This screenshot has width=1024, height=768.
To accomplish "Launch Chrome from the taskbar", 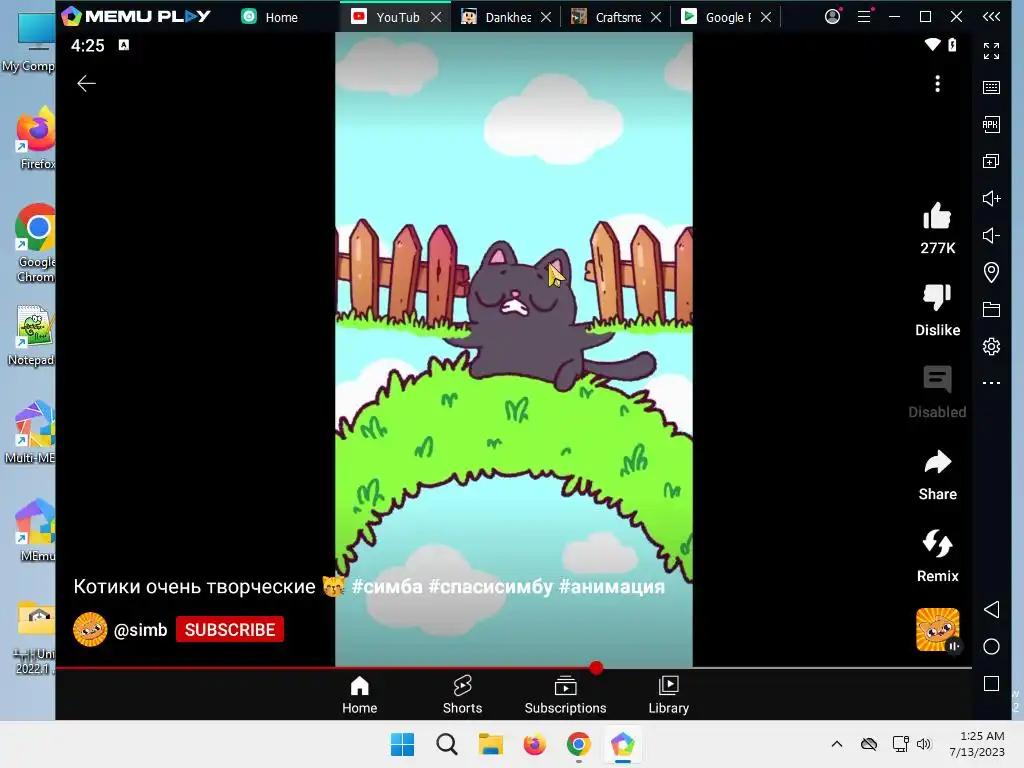I will [x=579, y=744].
